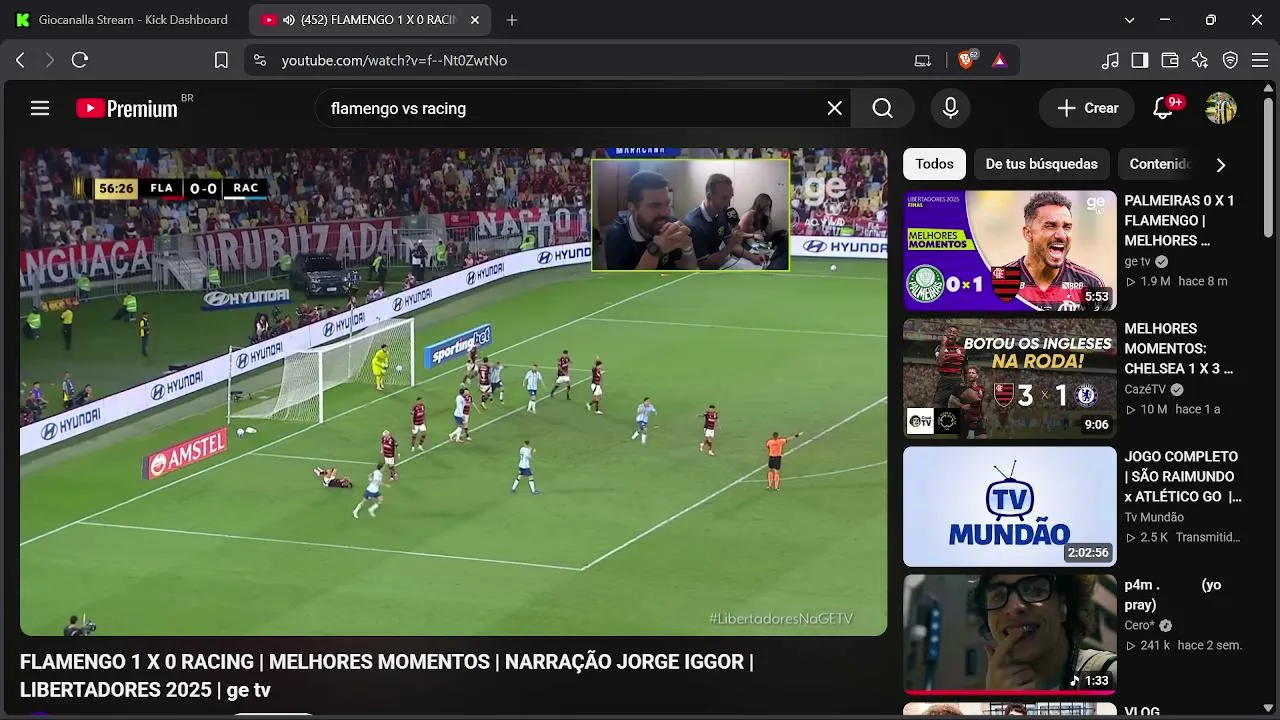
Task: Switch to the Giocanalla Stream Kick Dashboard tab
Action: 124,20
